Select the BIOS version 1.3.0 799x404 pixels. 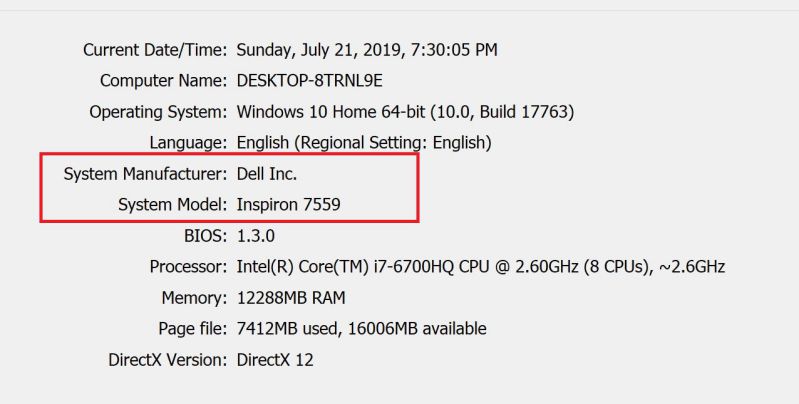click(x=256, y=236)
